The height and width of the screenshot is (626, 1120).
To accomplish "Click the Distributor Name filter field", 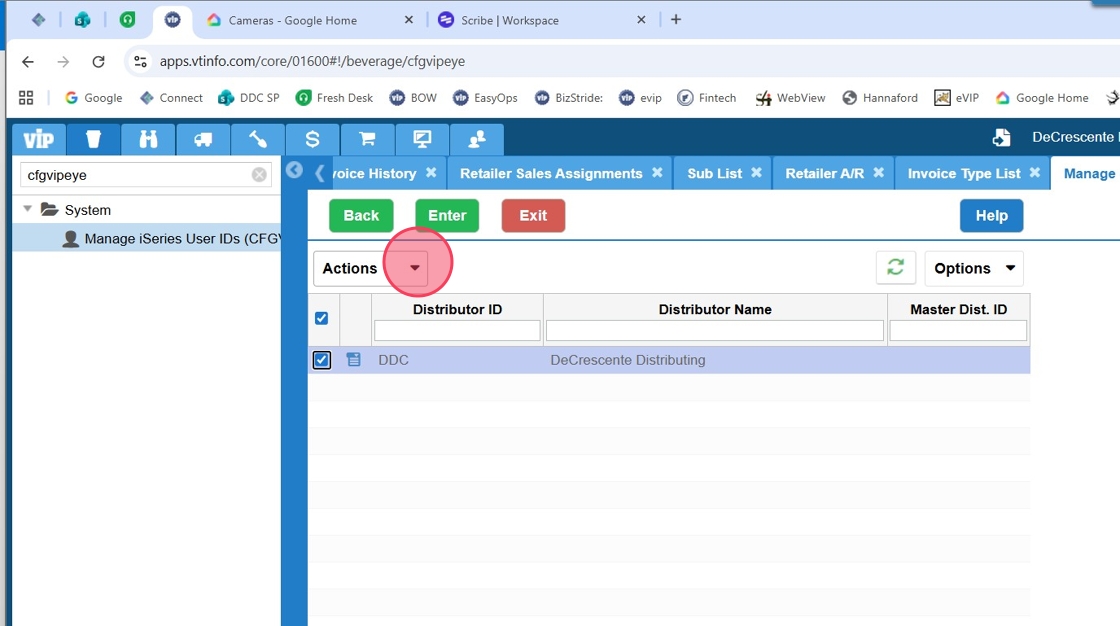I will tap(715, 330).
